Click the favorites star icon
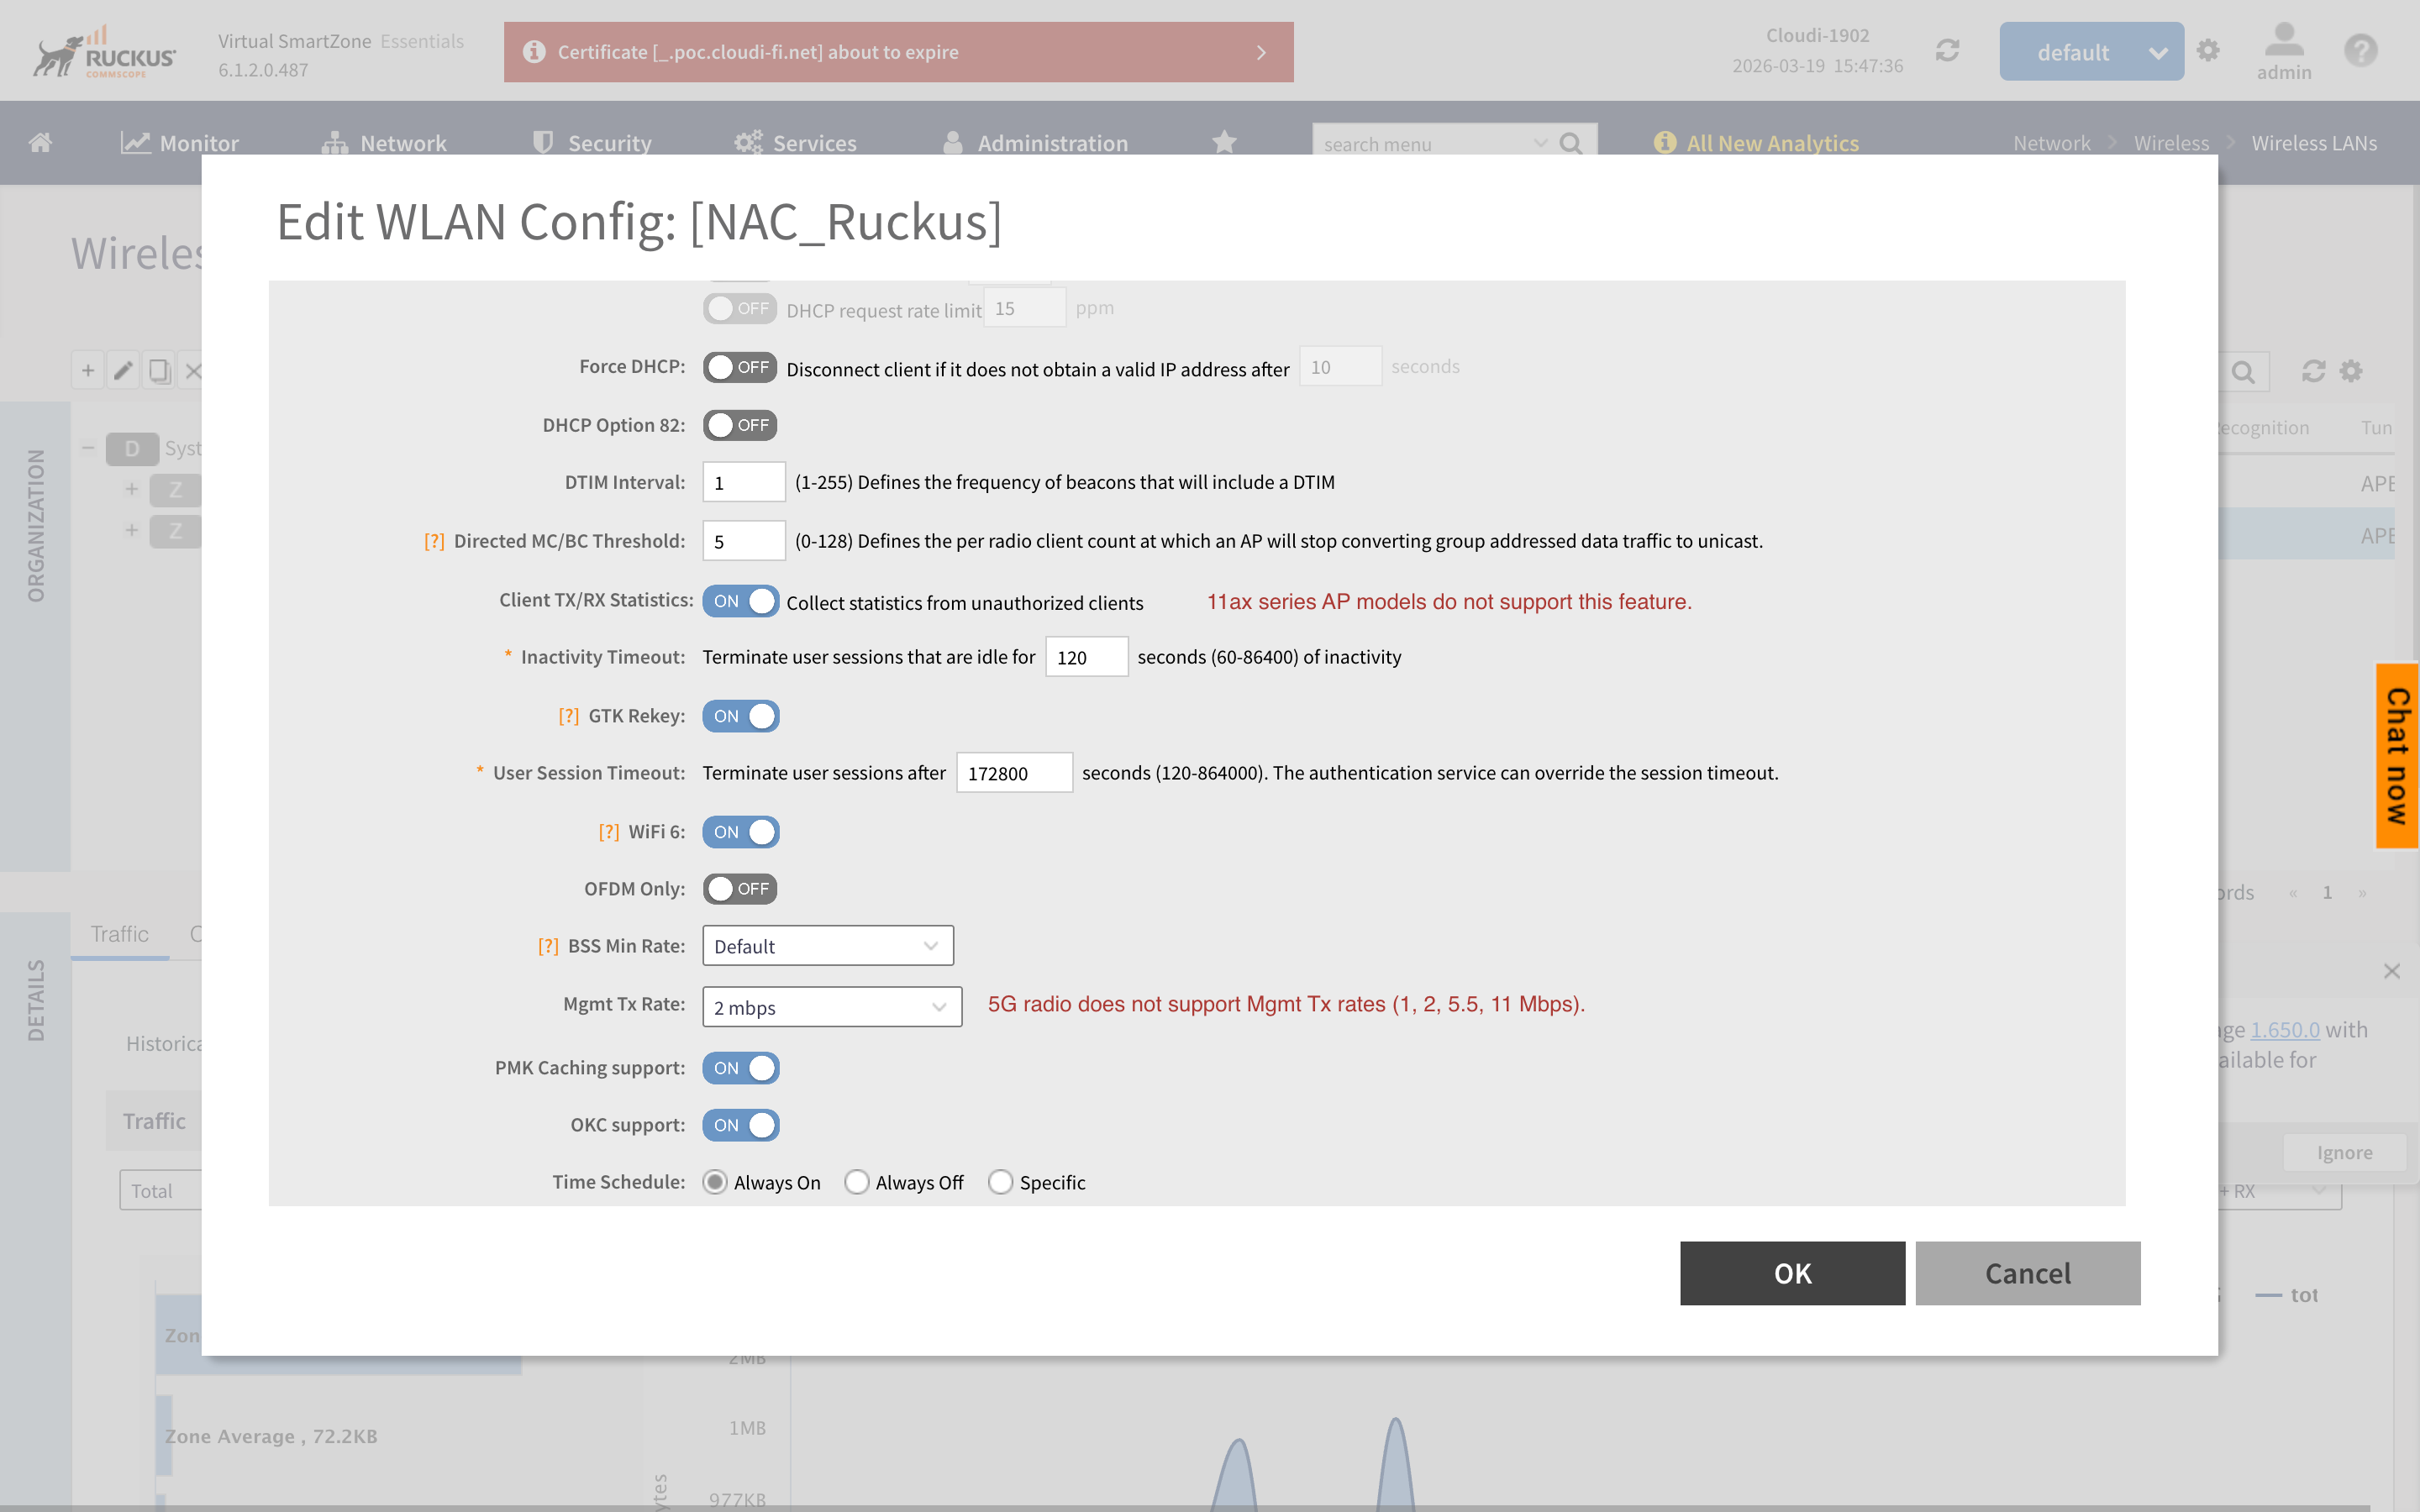 pyautogui.click(x=1224, y=142)
